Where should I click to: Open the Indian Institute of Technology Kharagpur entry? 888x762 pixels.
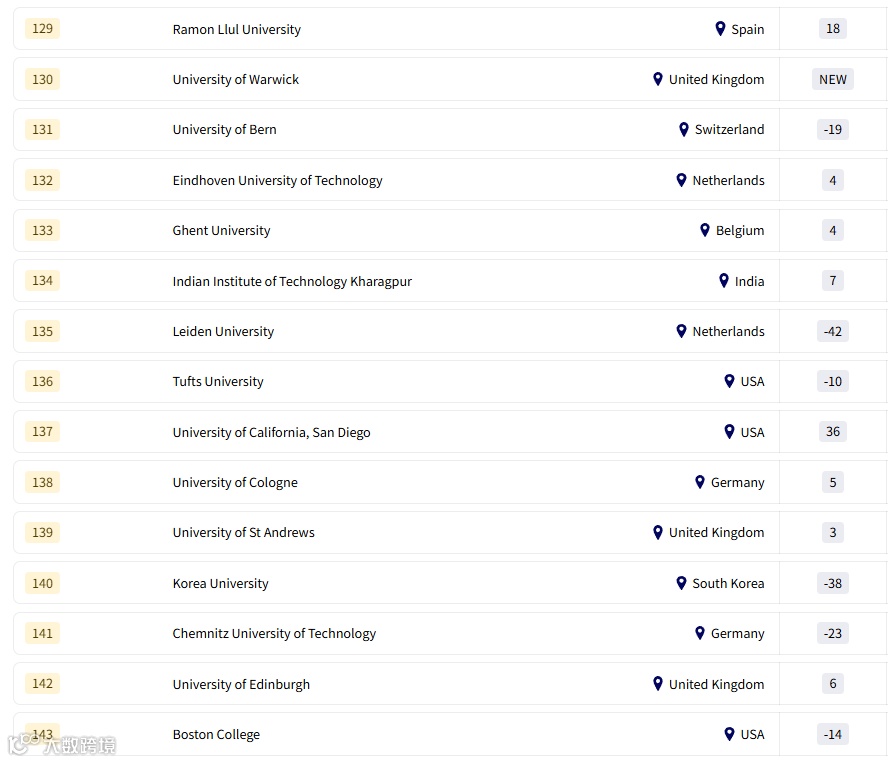point(292,281)
